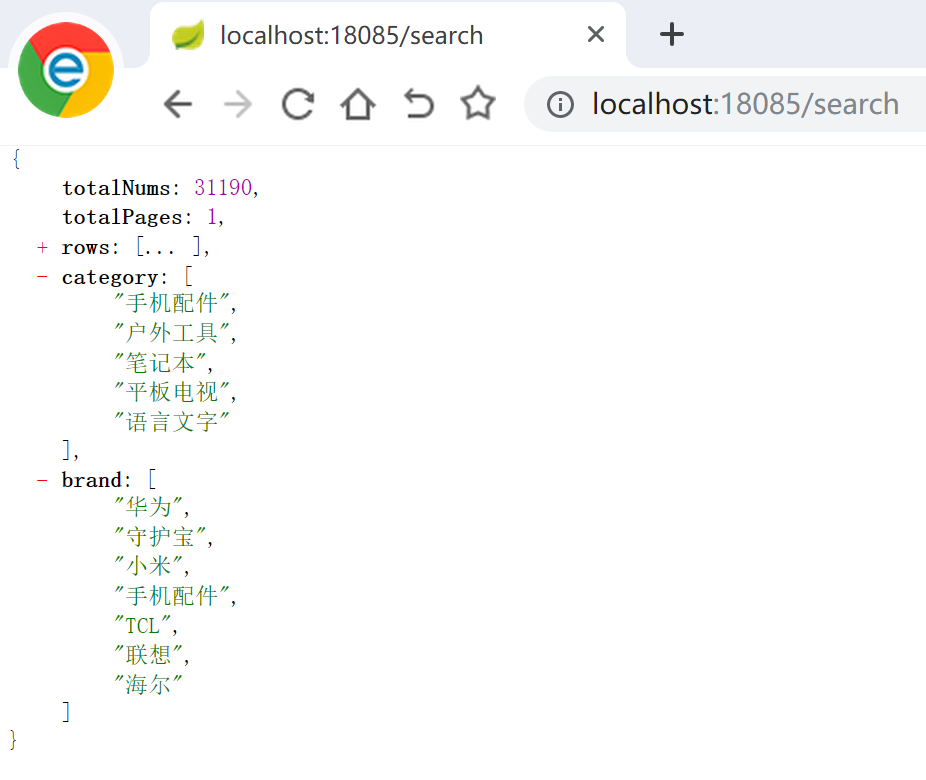This screenshot has width=926, height=780.
Task: Click the rows key label
Action: pos(86,247)
